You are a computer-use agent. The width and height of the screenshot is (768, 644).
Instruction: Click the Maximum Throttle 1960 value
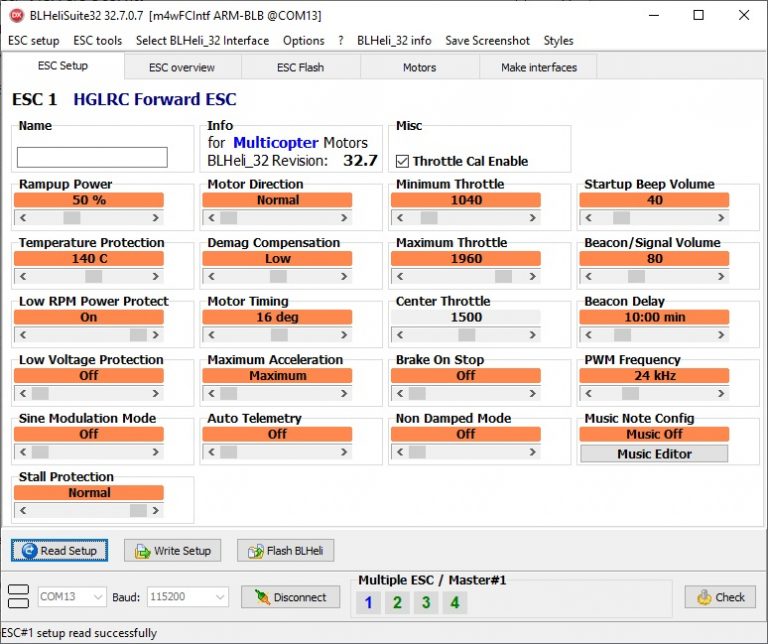(x=466, y=259)
